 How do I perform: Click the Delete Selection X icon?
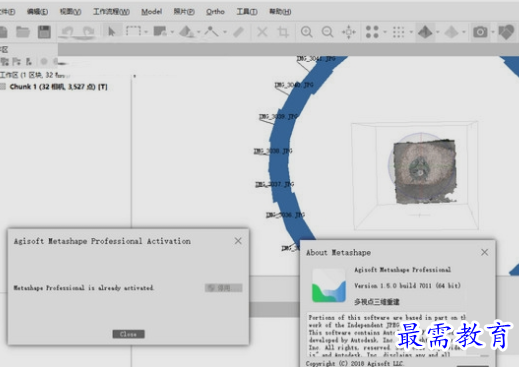pyautogui.click(x=262, y=32)
